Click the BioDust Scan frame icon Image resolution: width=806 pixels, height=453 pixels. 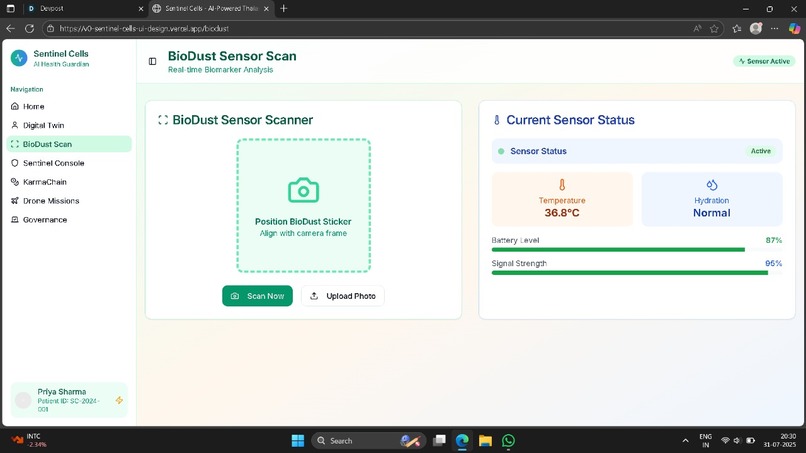[x=14, y=144]
